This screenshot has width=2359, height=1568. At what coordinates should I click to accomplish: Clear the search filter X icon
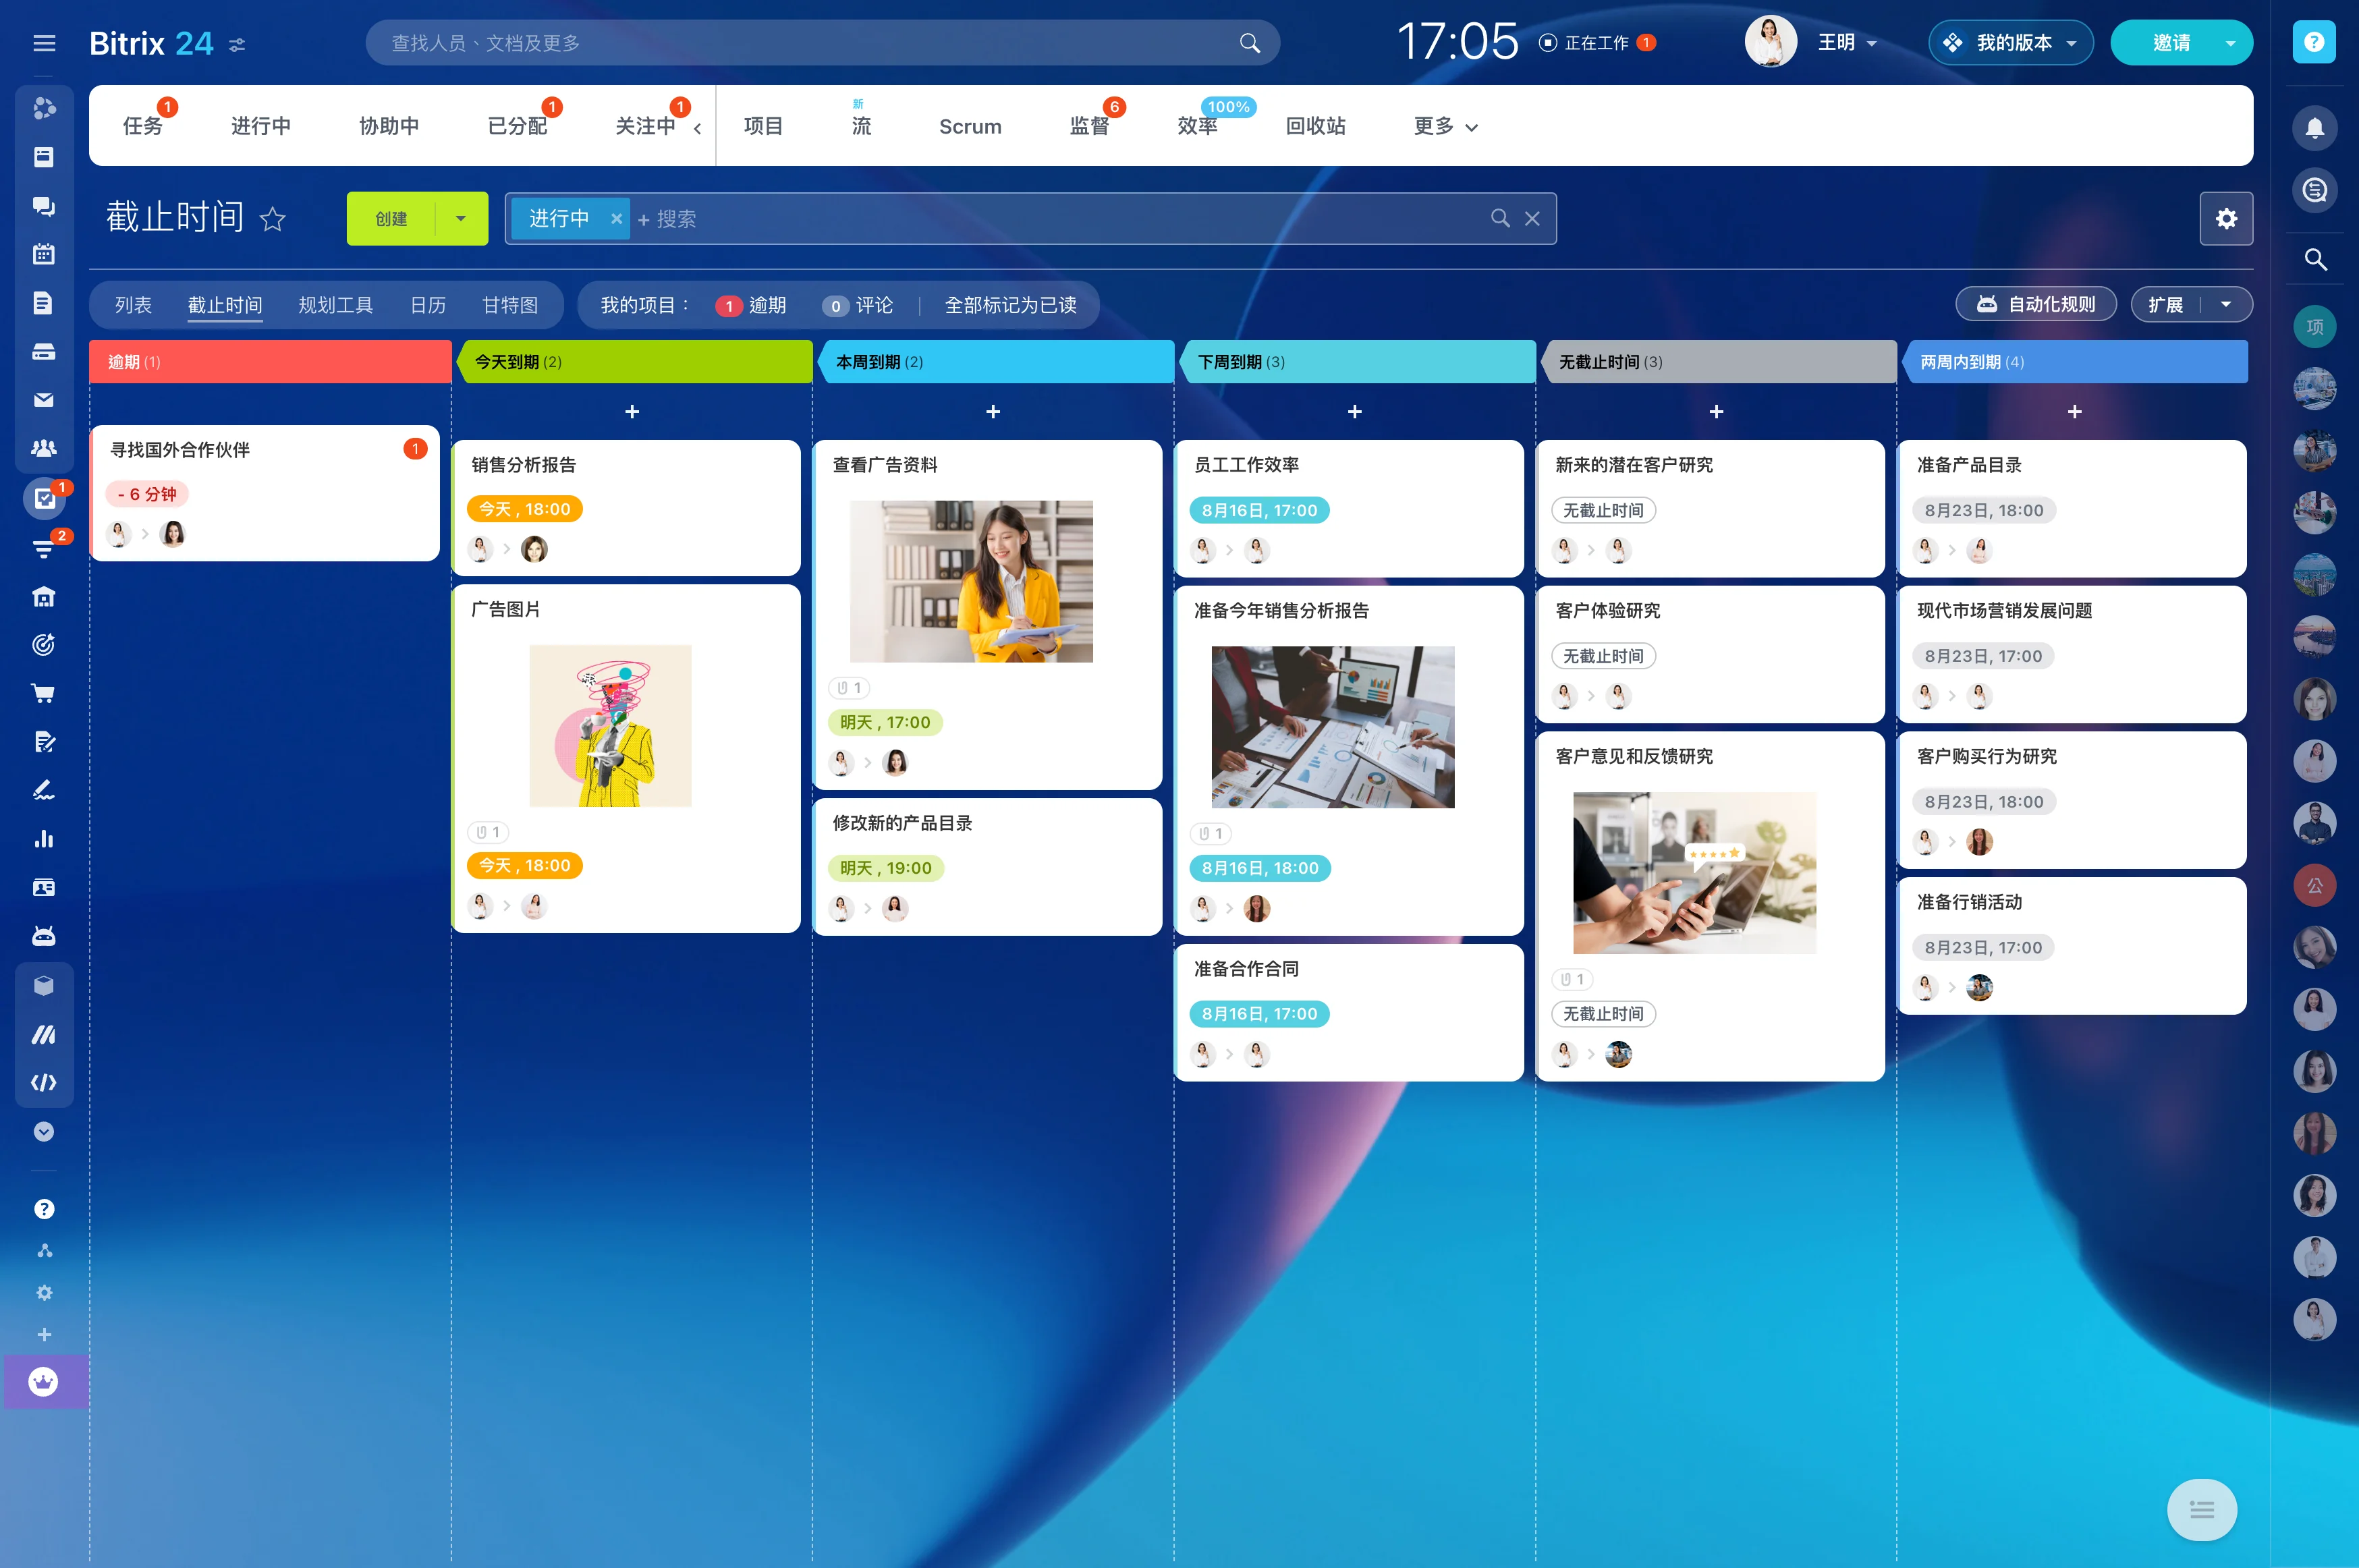(1532, 219)
